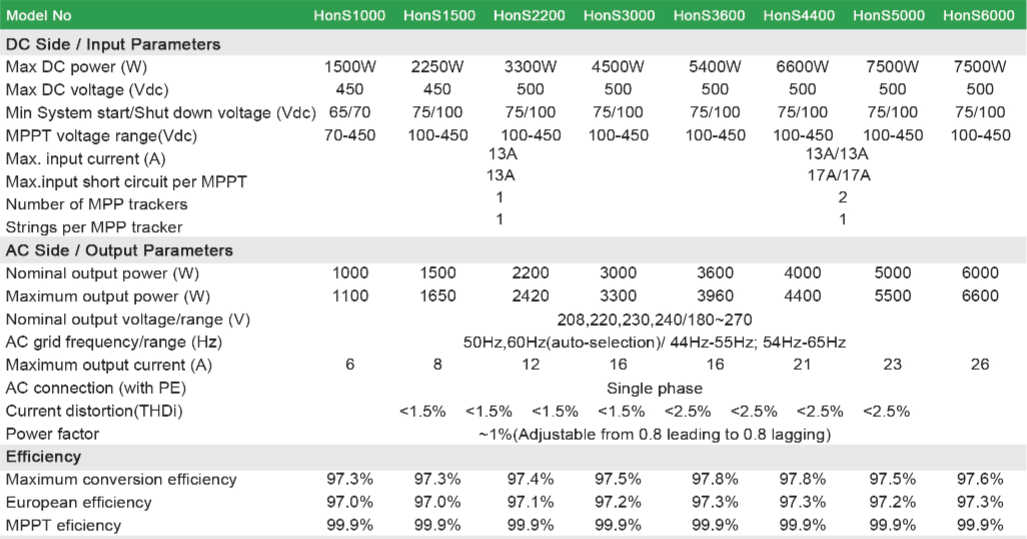Select the European efficiency row label

point(78,502)
